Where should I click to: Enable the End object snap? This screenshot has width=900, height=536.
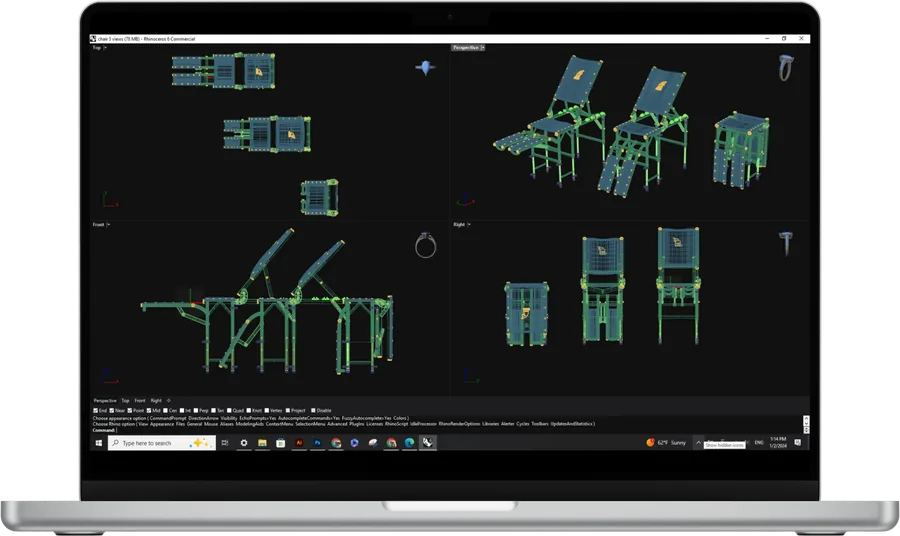coord(95,410)
